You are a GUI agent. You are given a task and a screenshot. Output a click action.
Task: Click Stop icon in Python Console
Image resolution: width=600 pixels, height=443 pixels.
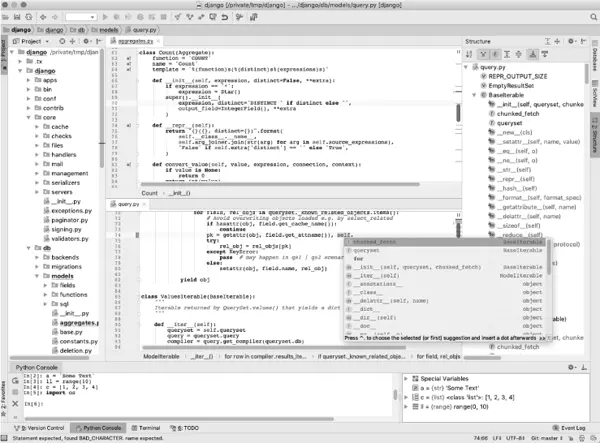click(15, 392)
